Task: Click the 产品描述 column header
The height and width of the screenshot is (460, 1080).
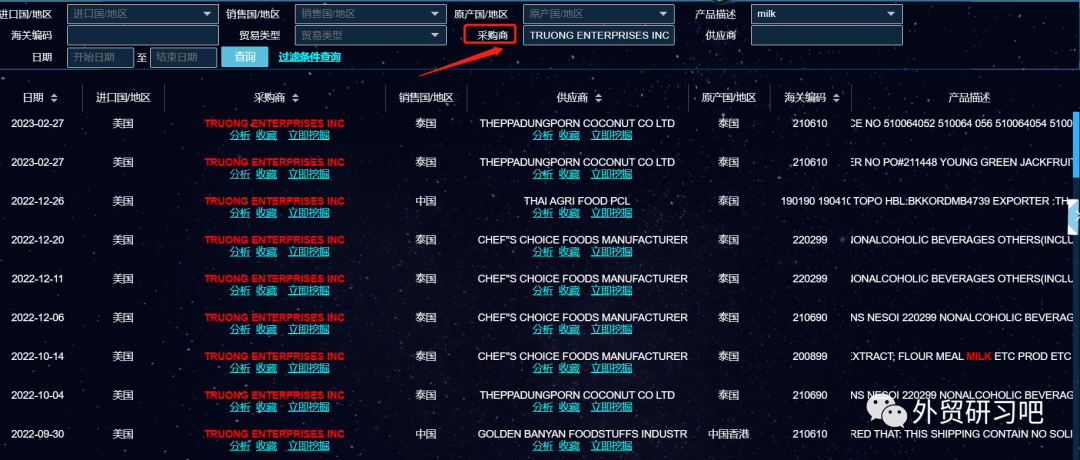Action: coord(969,98)
